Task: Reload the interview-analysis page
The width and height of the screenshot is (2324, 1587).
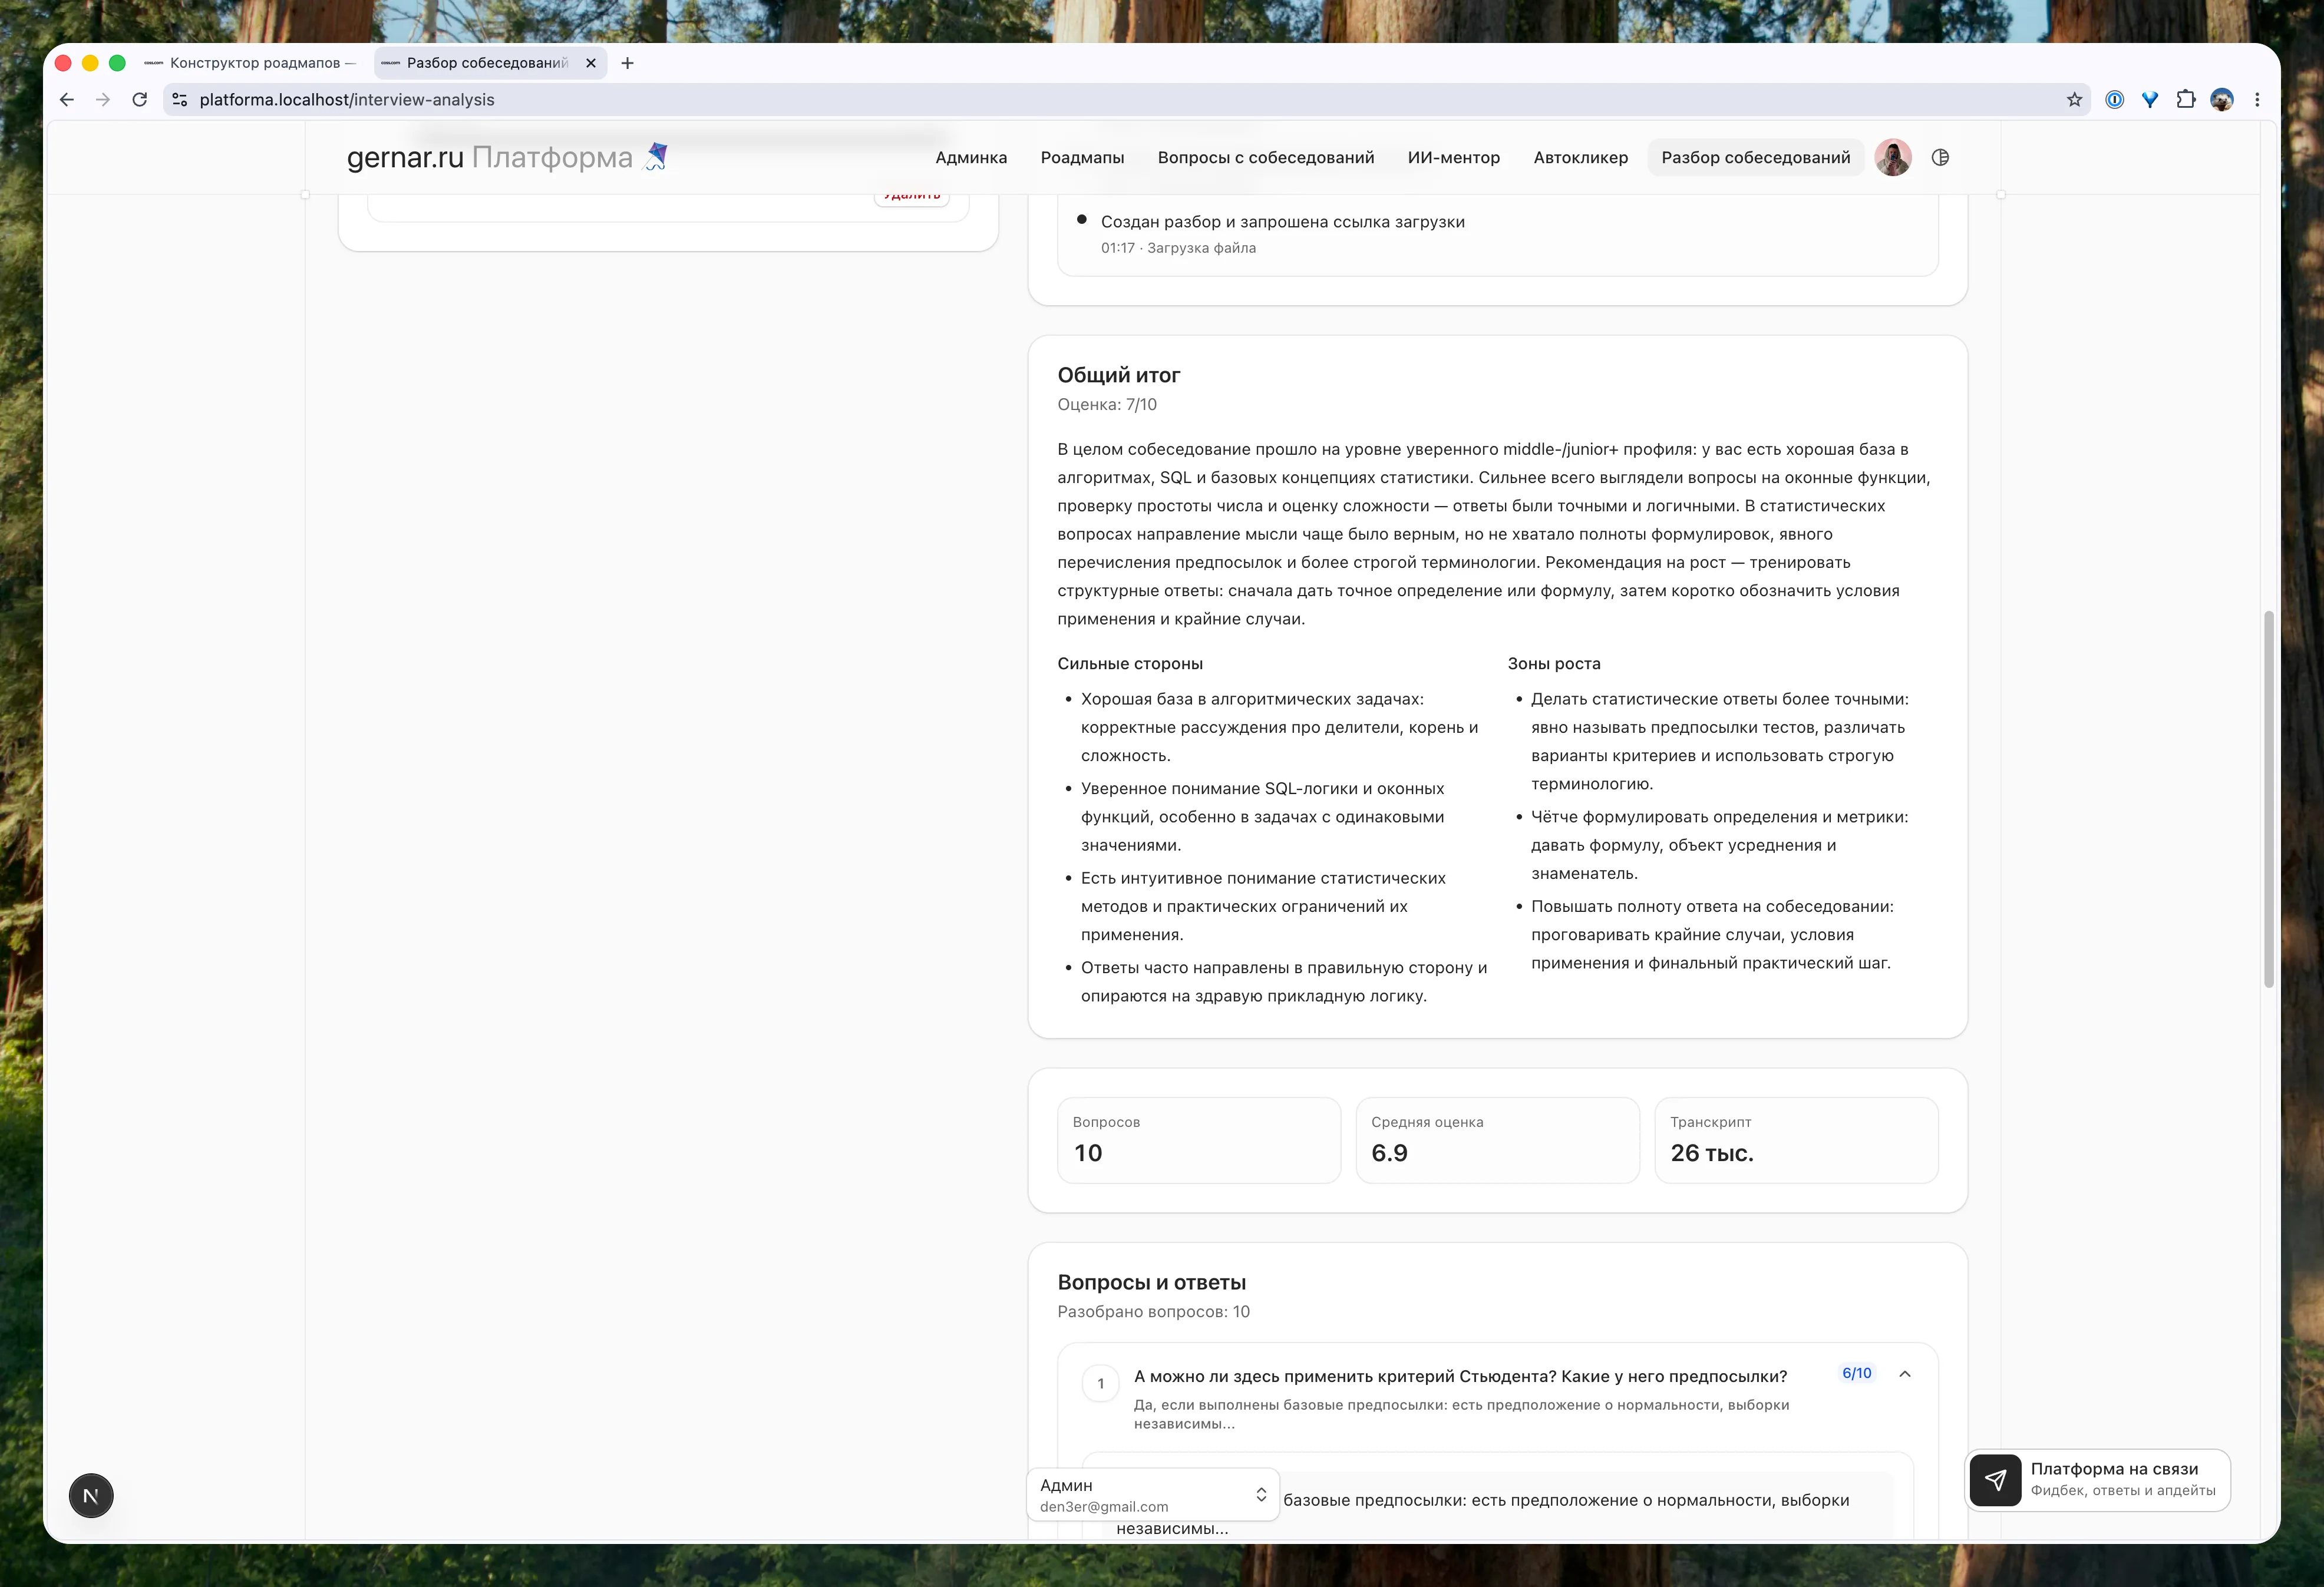Action: pos(140,100)
